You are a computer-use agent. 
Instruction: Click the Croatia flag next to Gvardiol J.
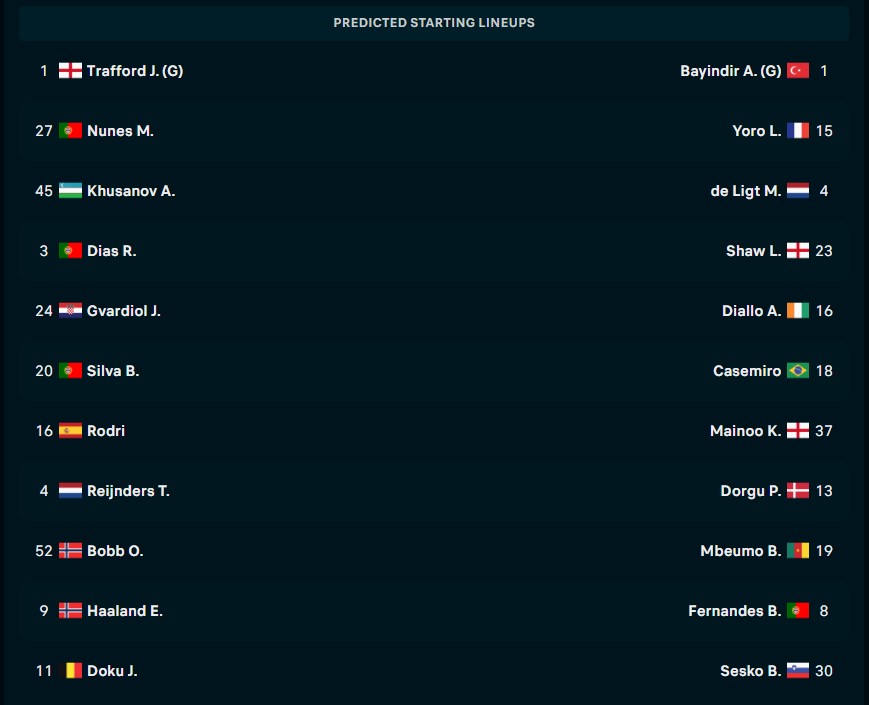pos(70,311)
